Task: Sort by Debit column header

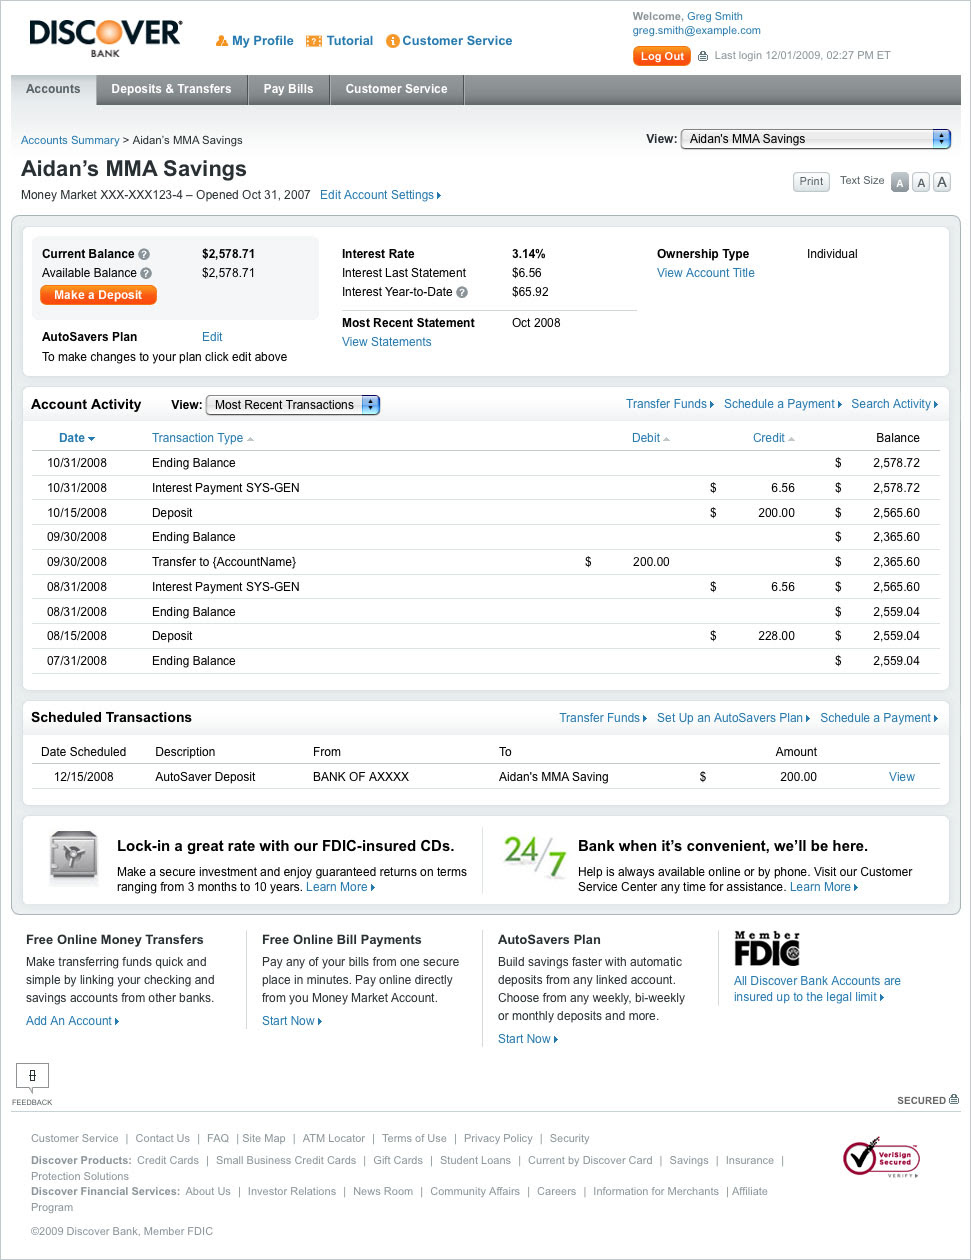Action: pyautogui.click(x=651, y=438)
